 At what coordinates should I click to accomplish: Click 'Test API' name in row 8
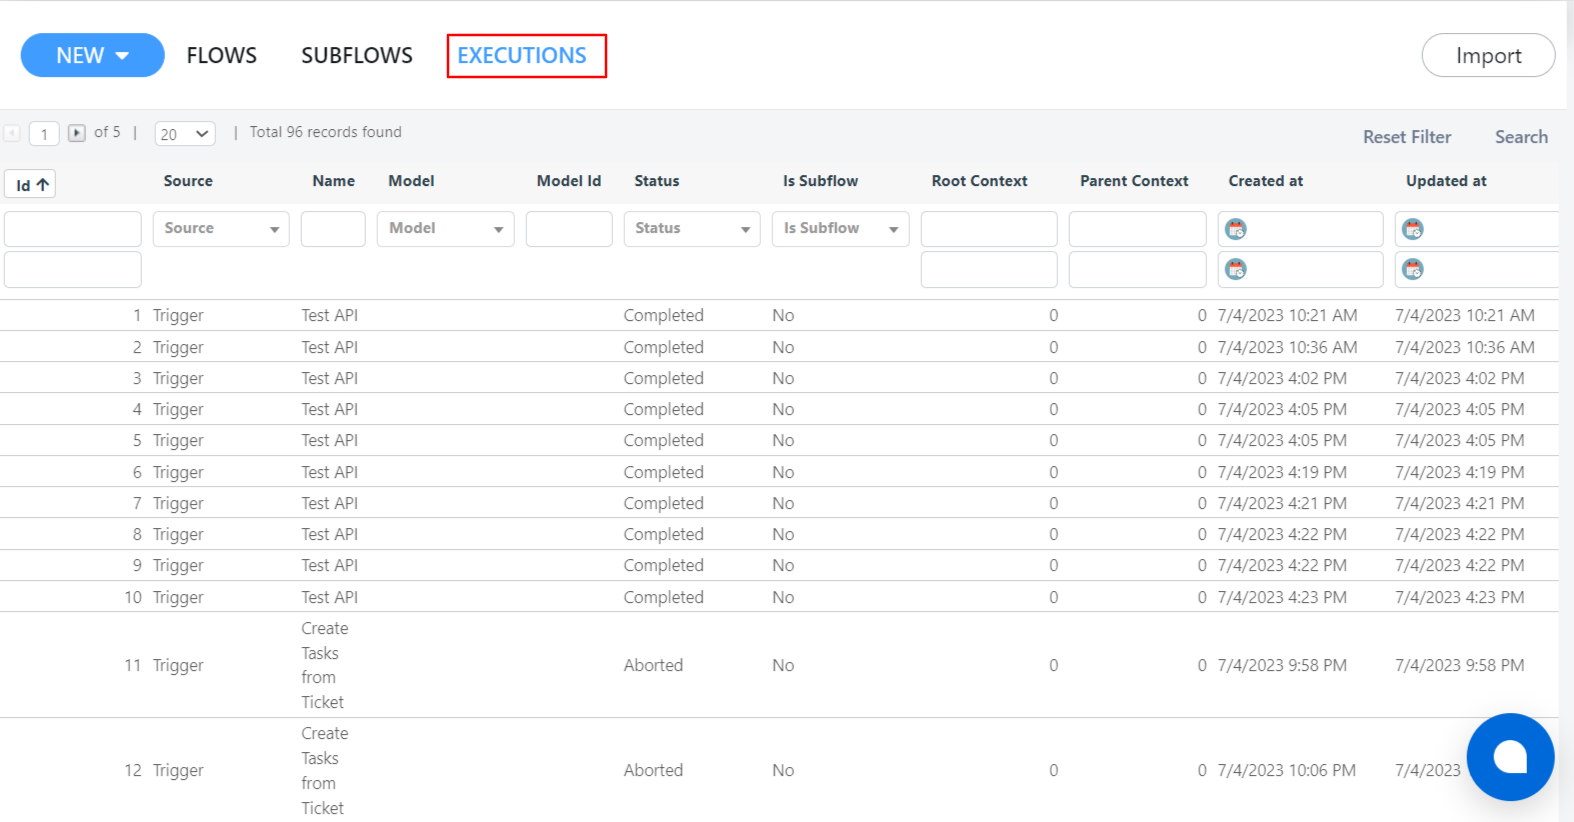[330, 534]
